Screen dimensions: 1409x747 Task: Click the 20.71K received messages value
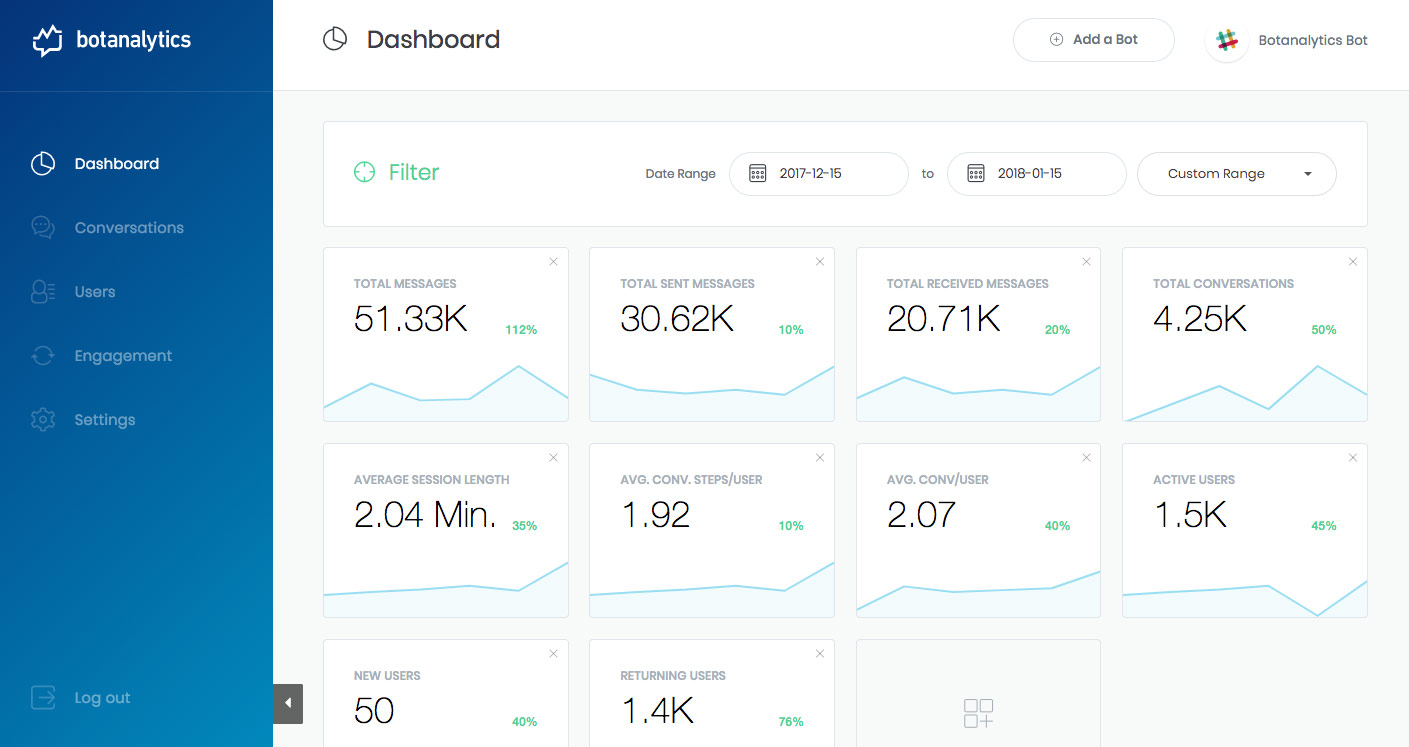tap(944, 319)
